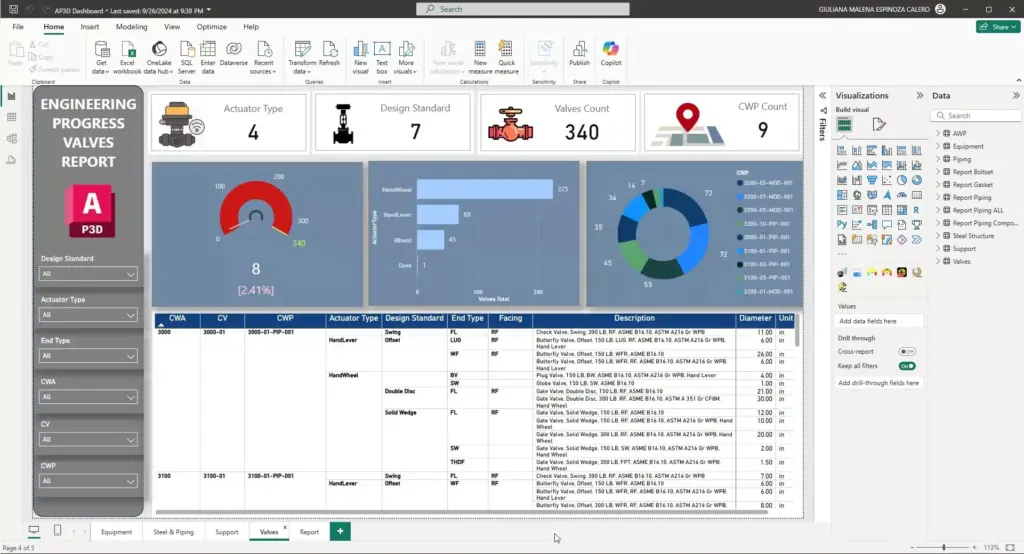Add a new report page

[x=340, y=531]
